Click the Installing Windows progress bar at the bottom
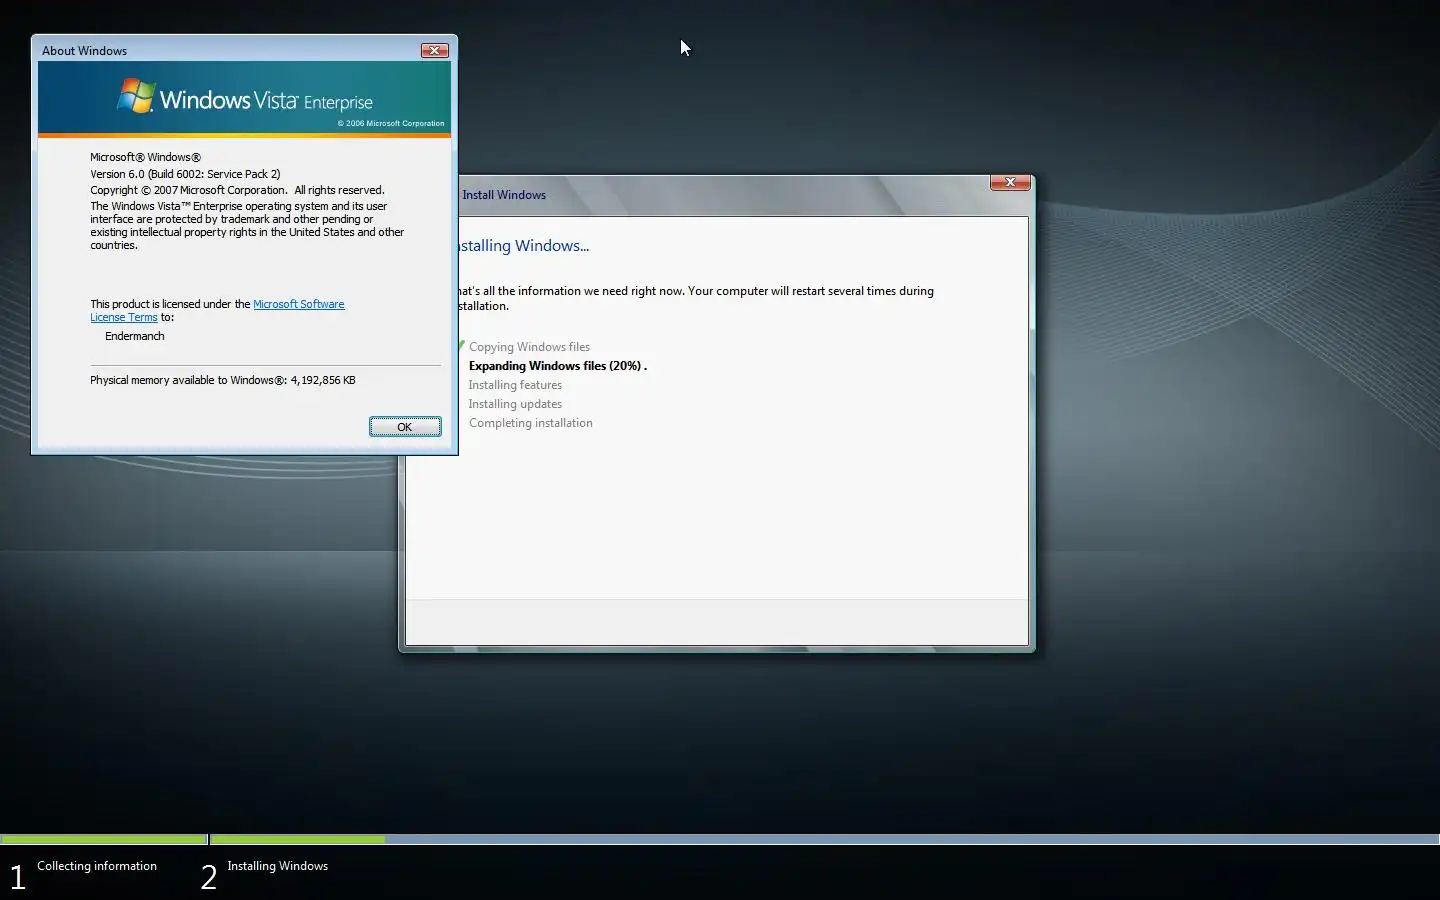Image resolution: width=1440 pixels, height=900 pixels. (x=825, y=839)
